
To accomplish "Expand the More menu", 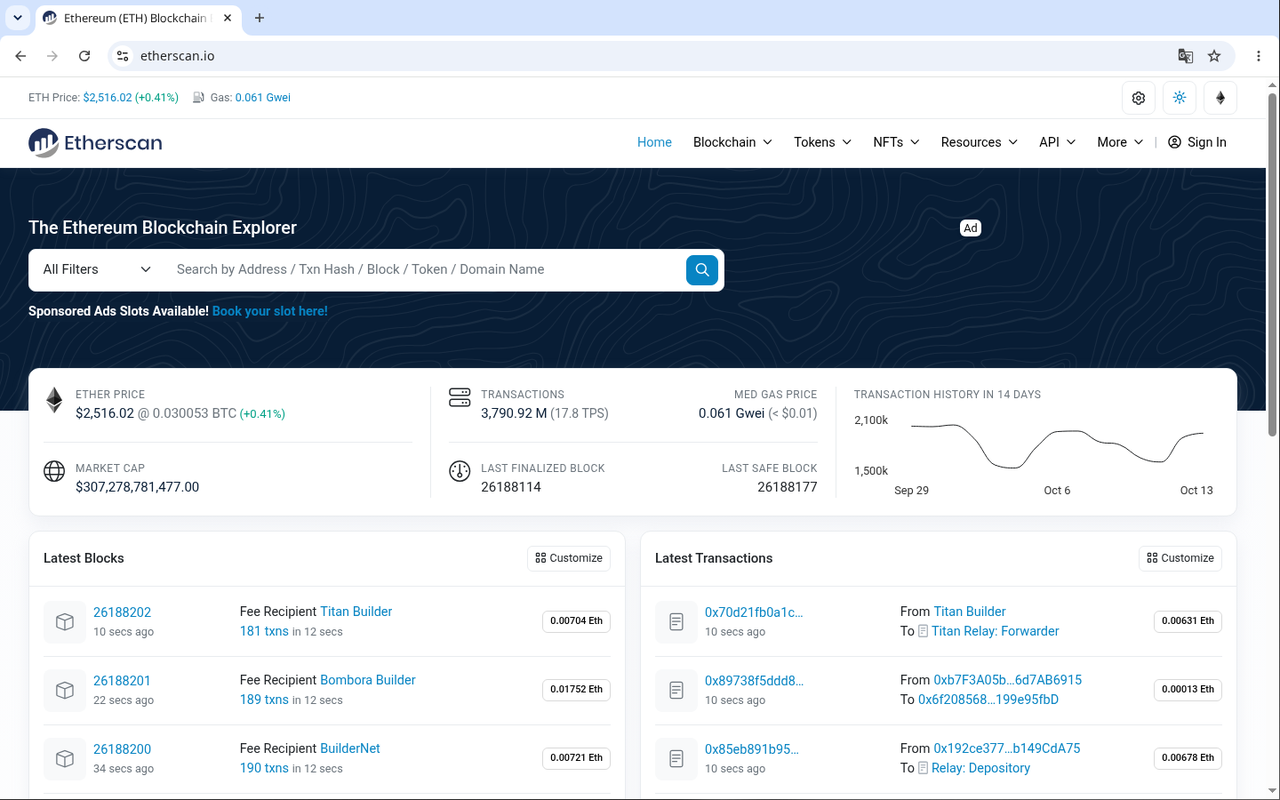I will click(x=1120, y=143).
